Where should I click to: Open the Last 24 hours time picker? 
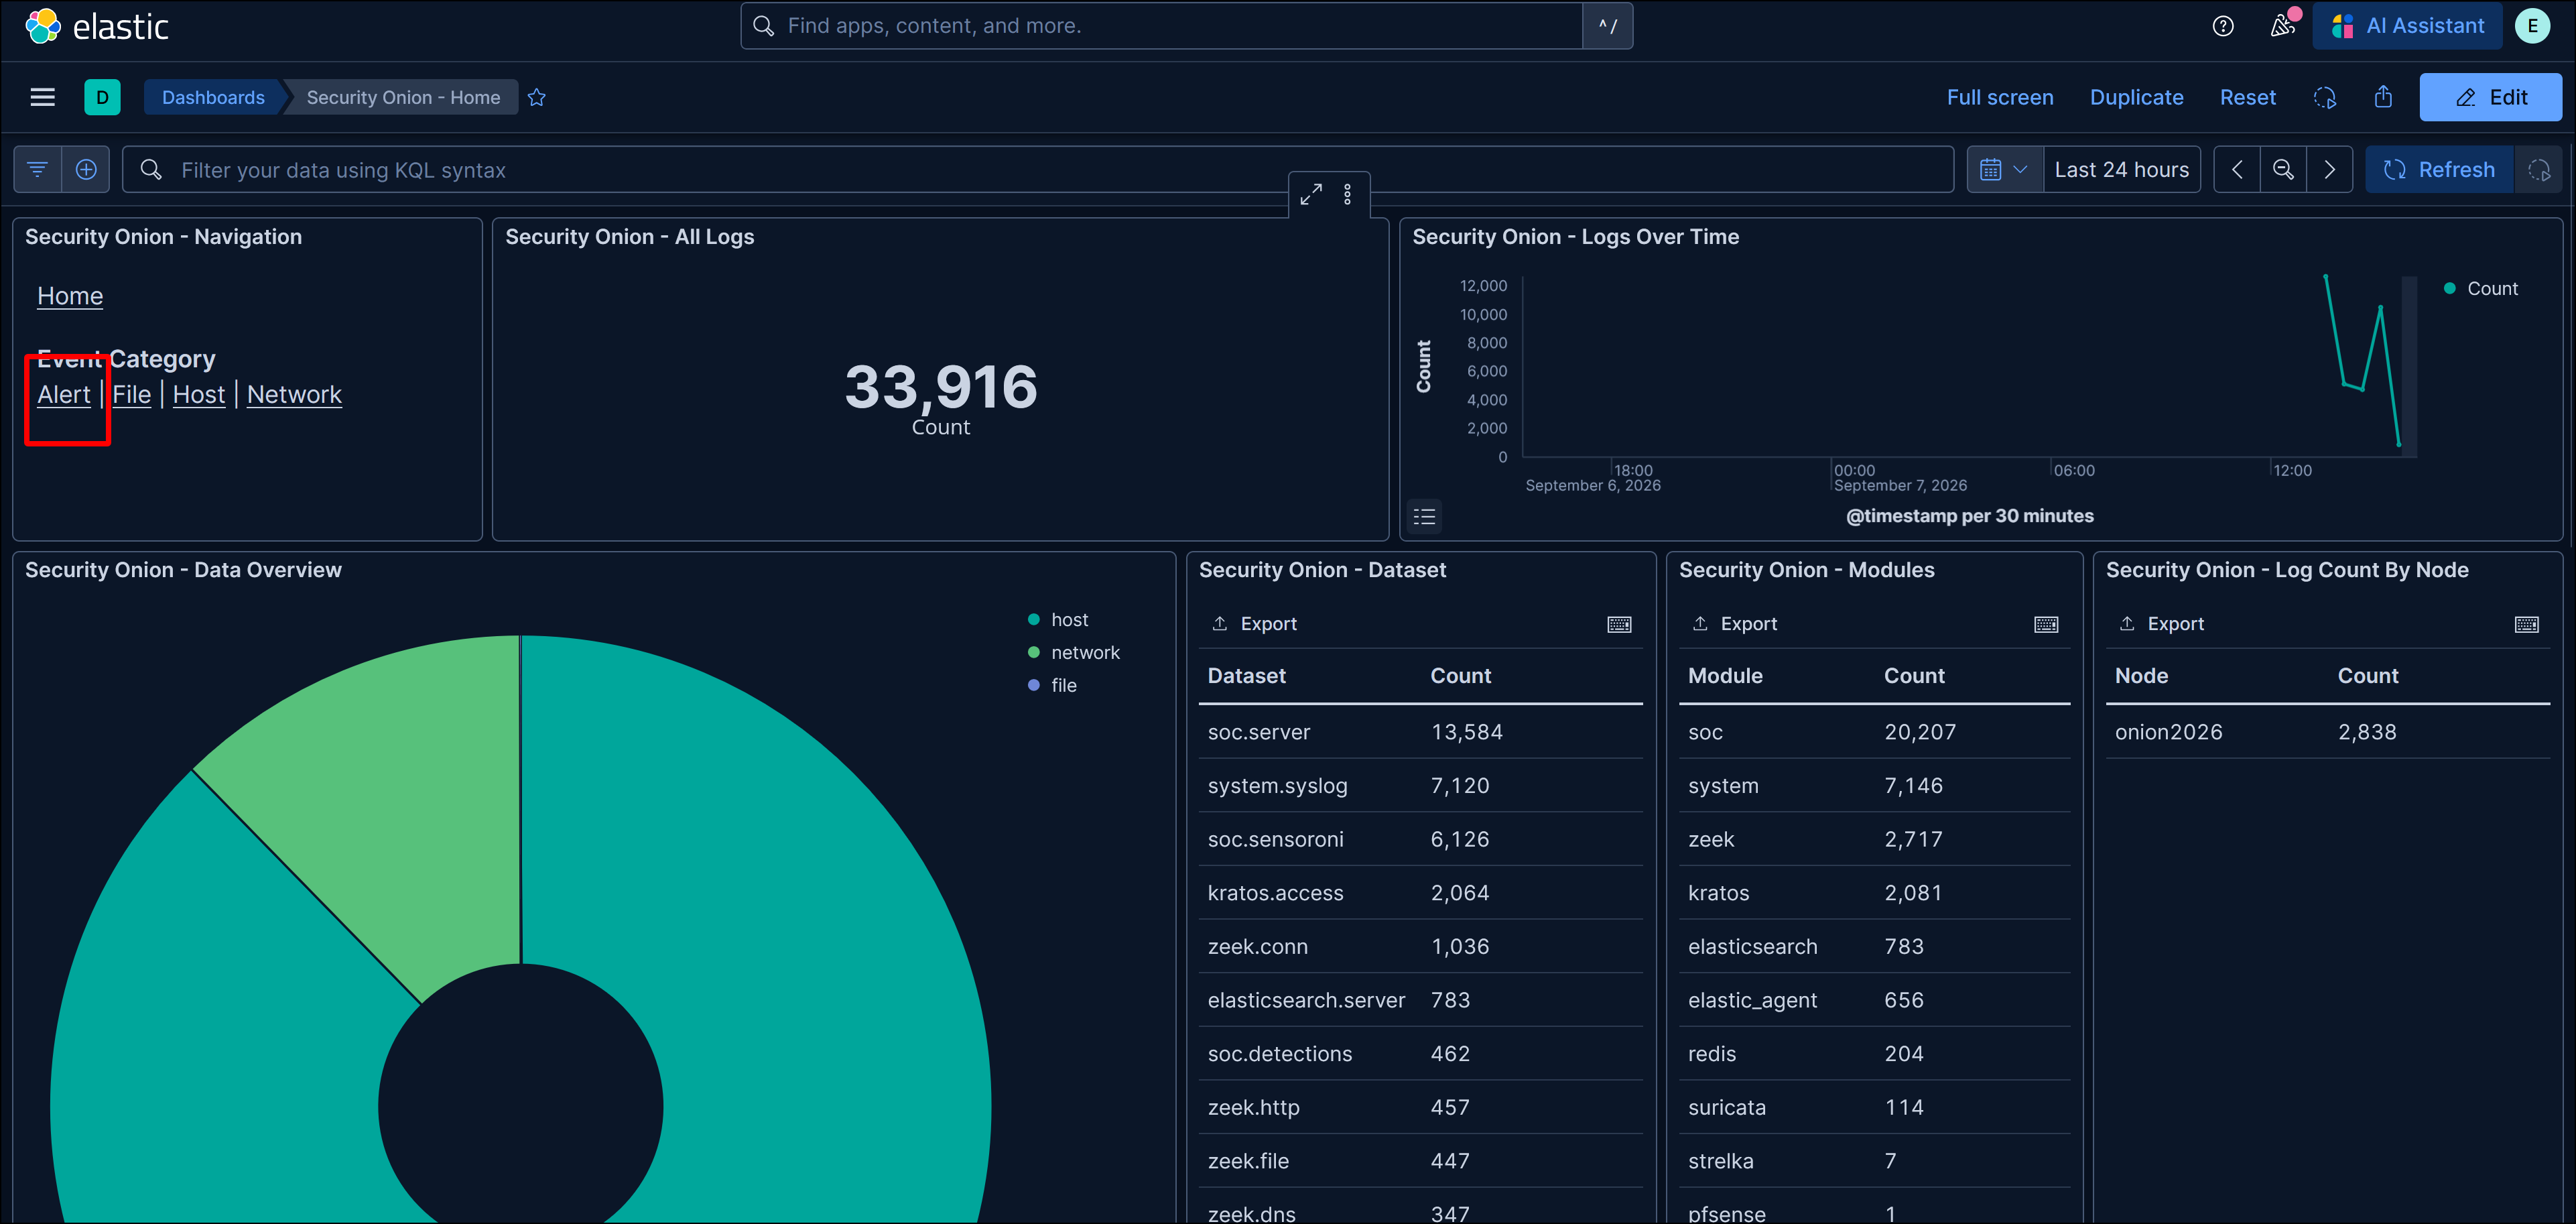tap(2121, 170)
